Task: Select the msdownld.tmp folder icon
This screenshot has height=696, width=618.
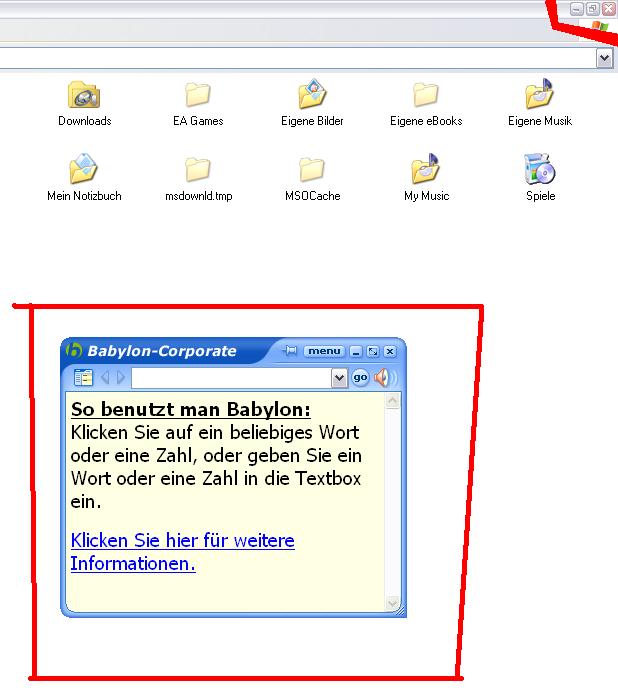Action: coord(198,169)
